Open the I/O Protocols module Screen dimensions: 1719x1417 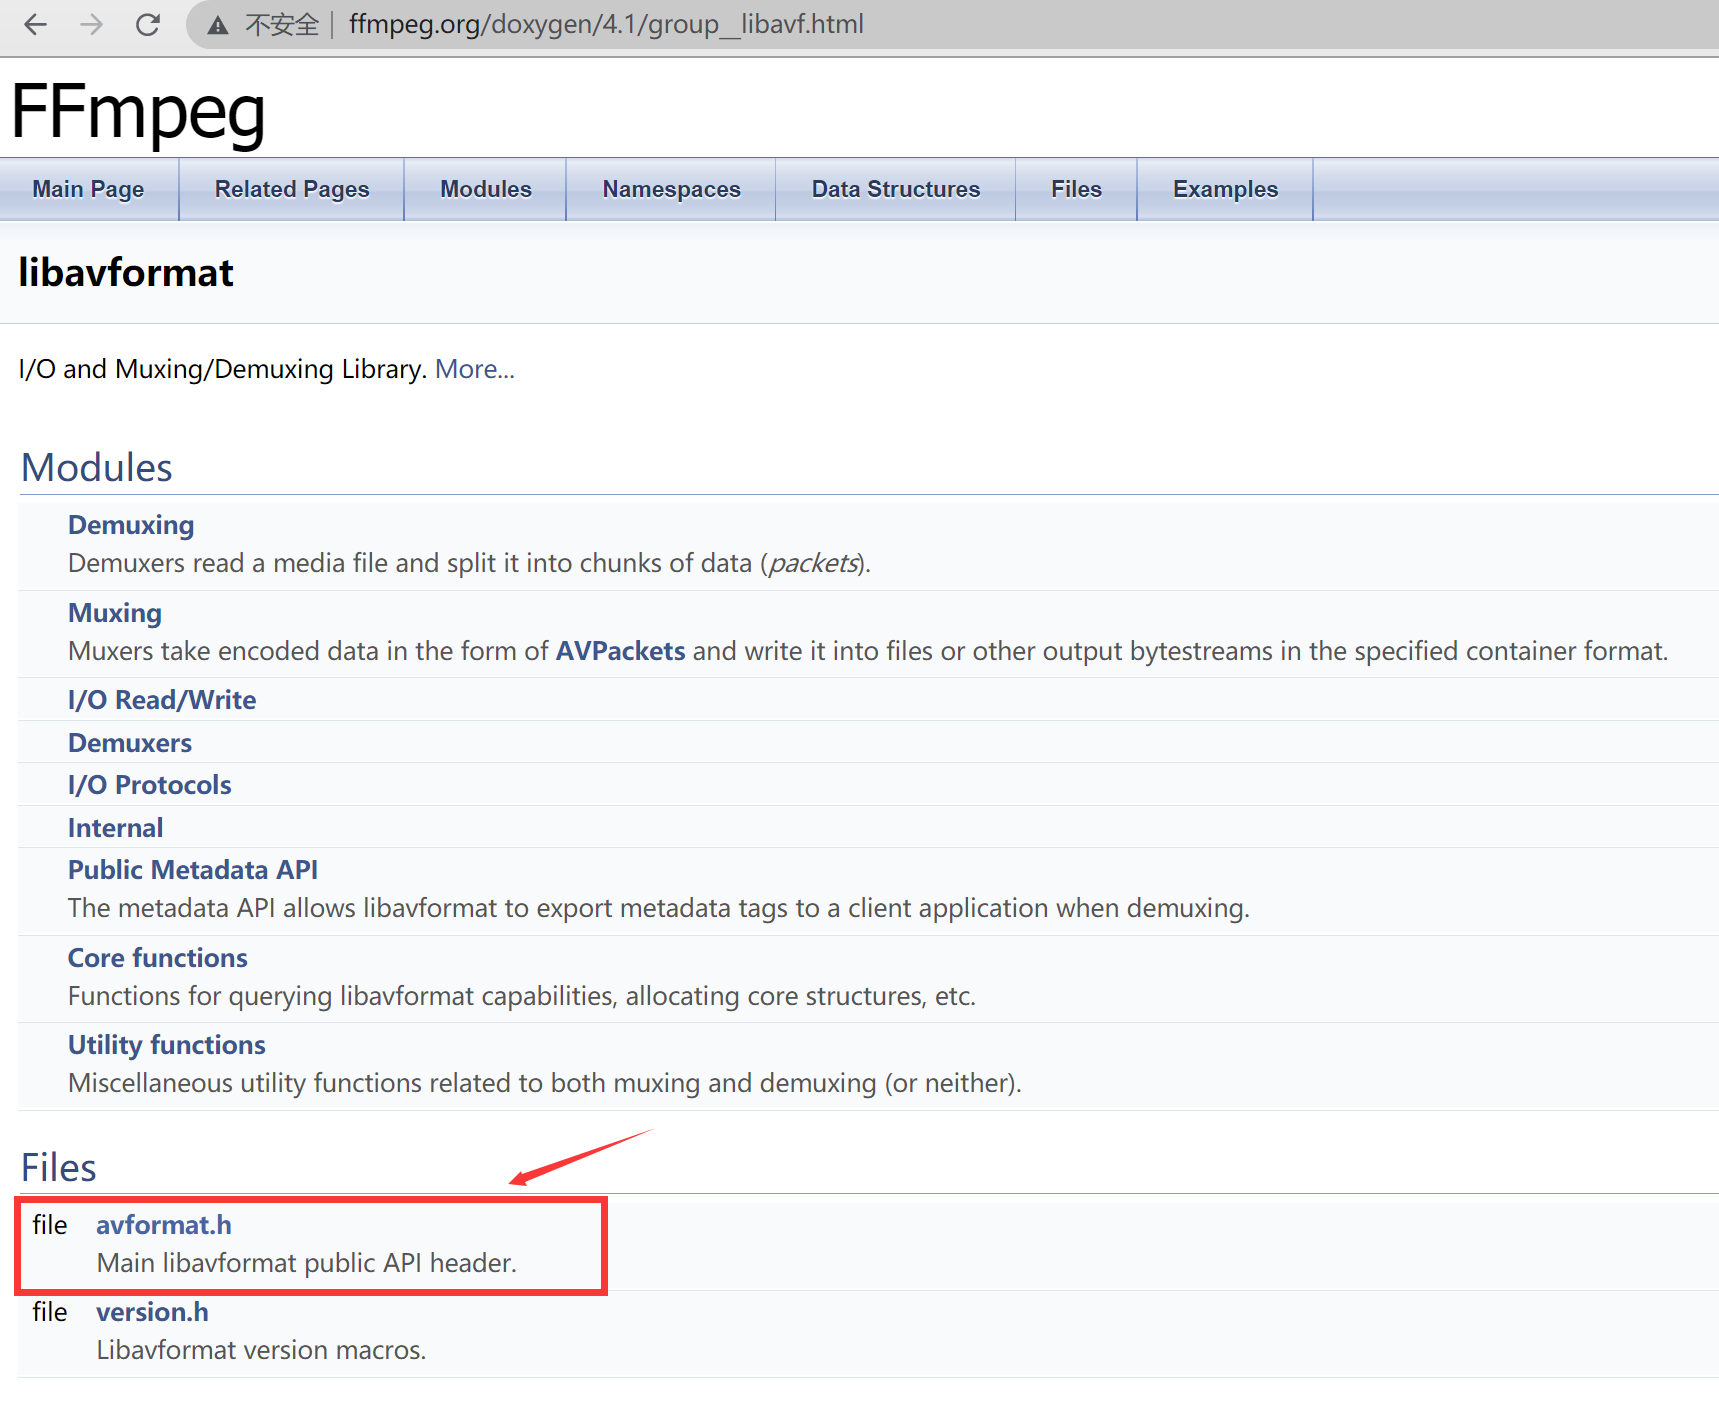click(150, 785)
